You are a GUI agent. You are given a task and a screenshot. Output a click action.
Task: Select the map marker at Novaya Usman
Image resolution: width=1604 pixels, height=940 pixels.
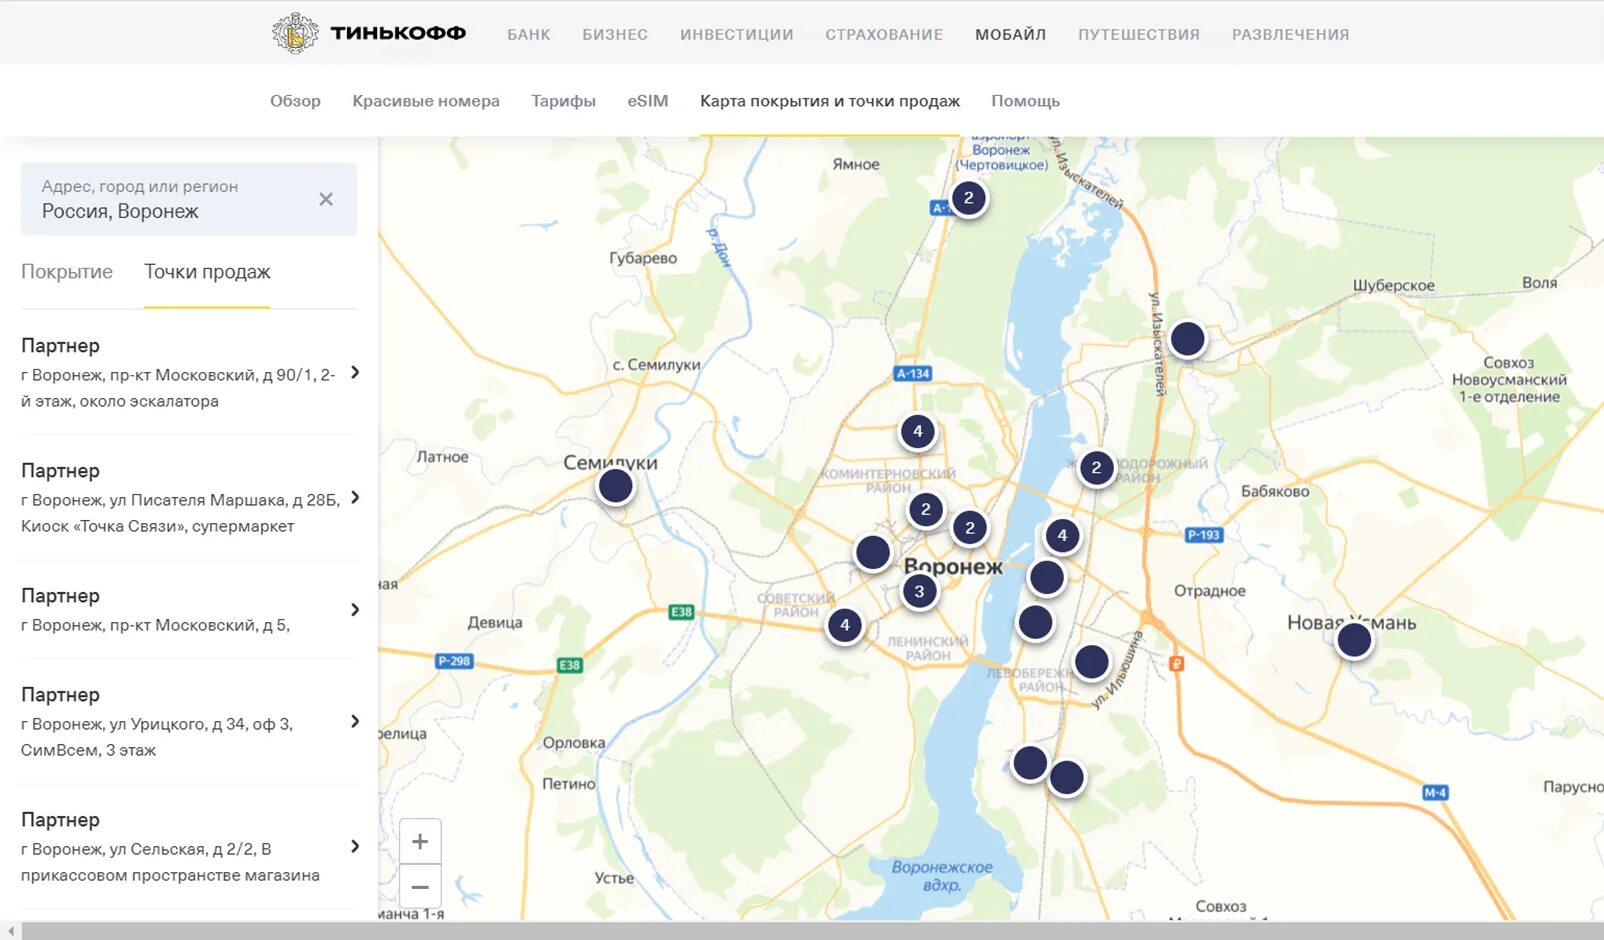click(x=1354, y=639)
